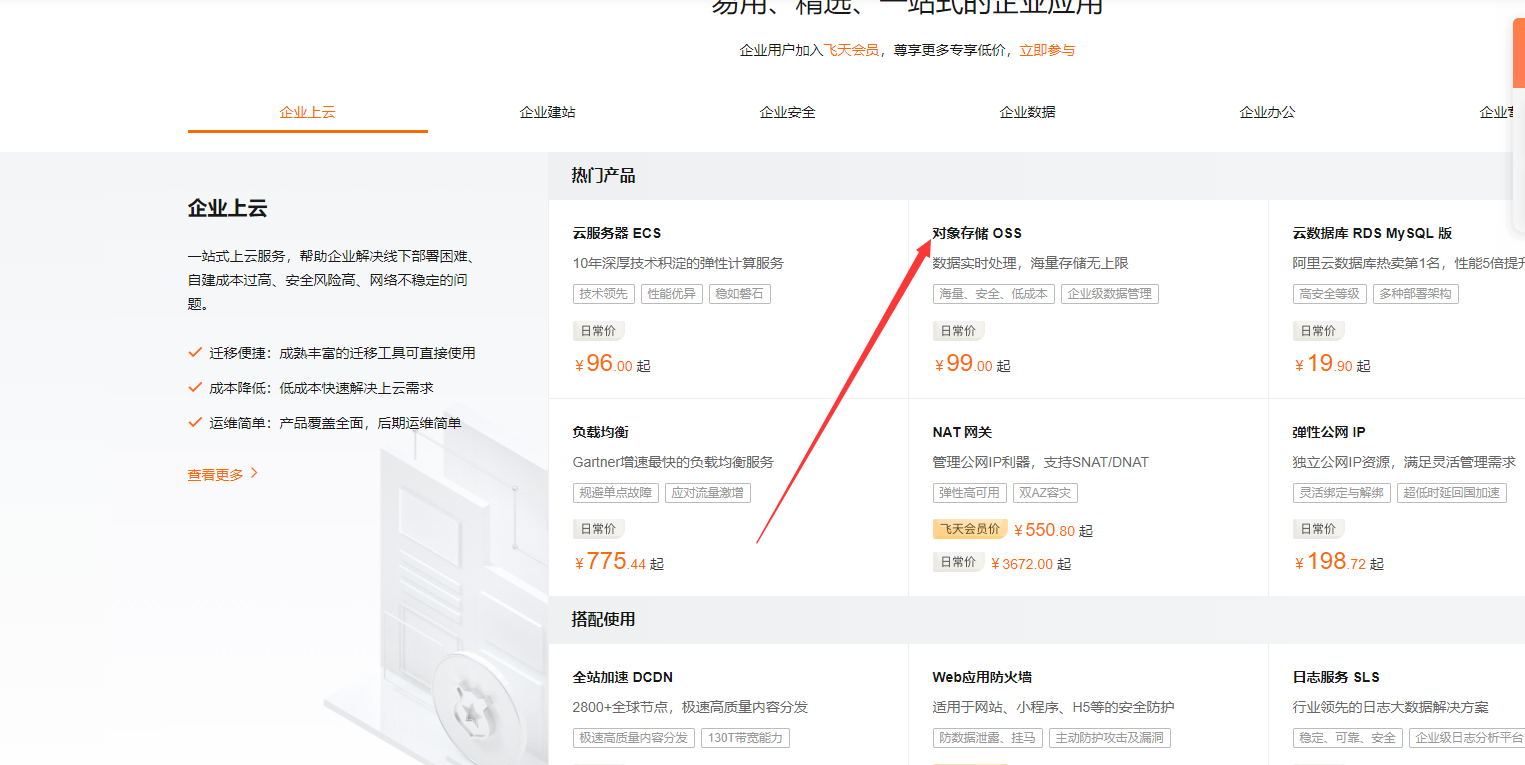Open the NAT 网关 product title
Screen dimensions: 1525x765
pyautogui.click(x=962, y=432)
